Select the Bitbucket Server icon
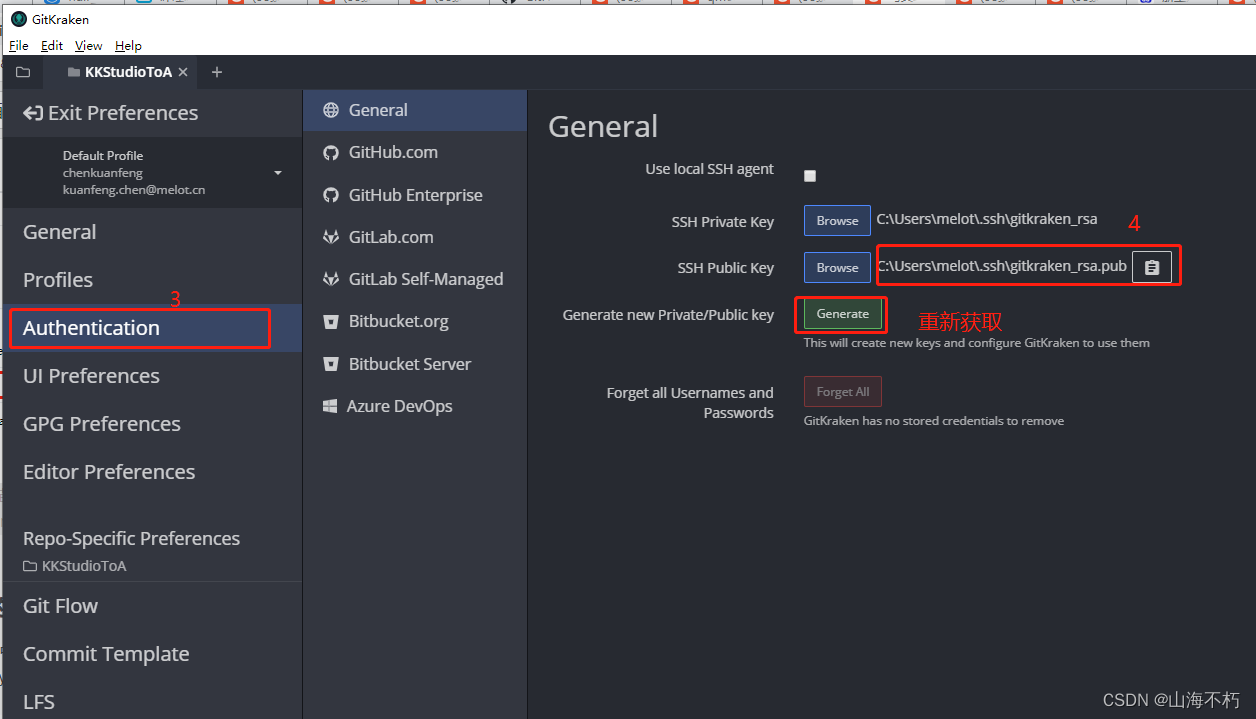 tap(331, 364)
